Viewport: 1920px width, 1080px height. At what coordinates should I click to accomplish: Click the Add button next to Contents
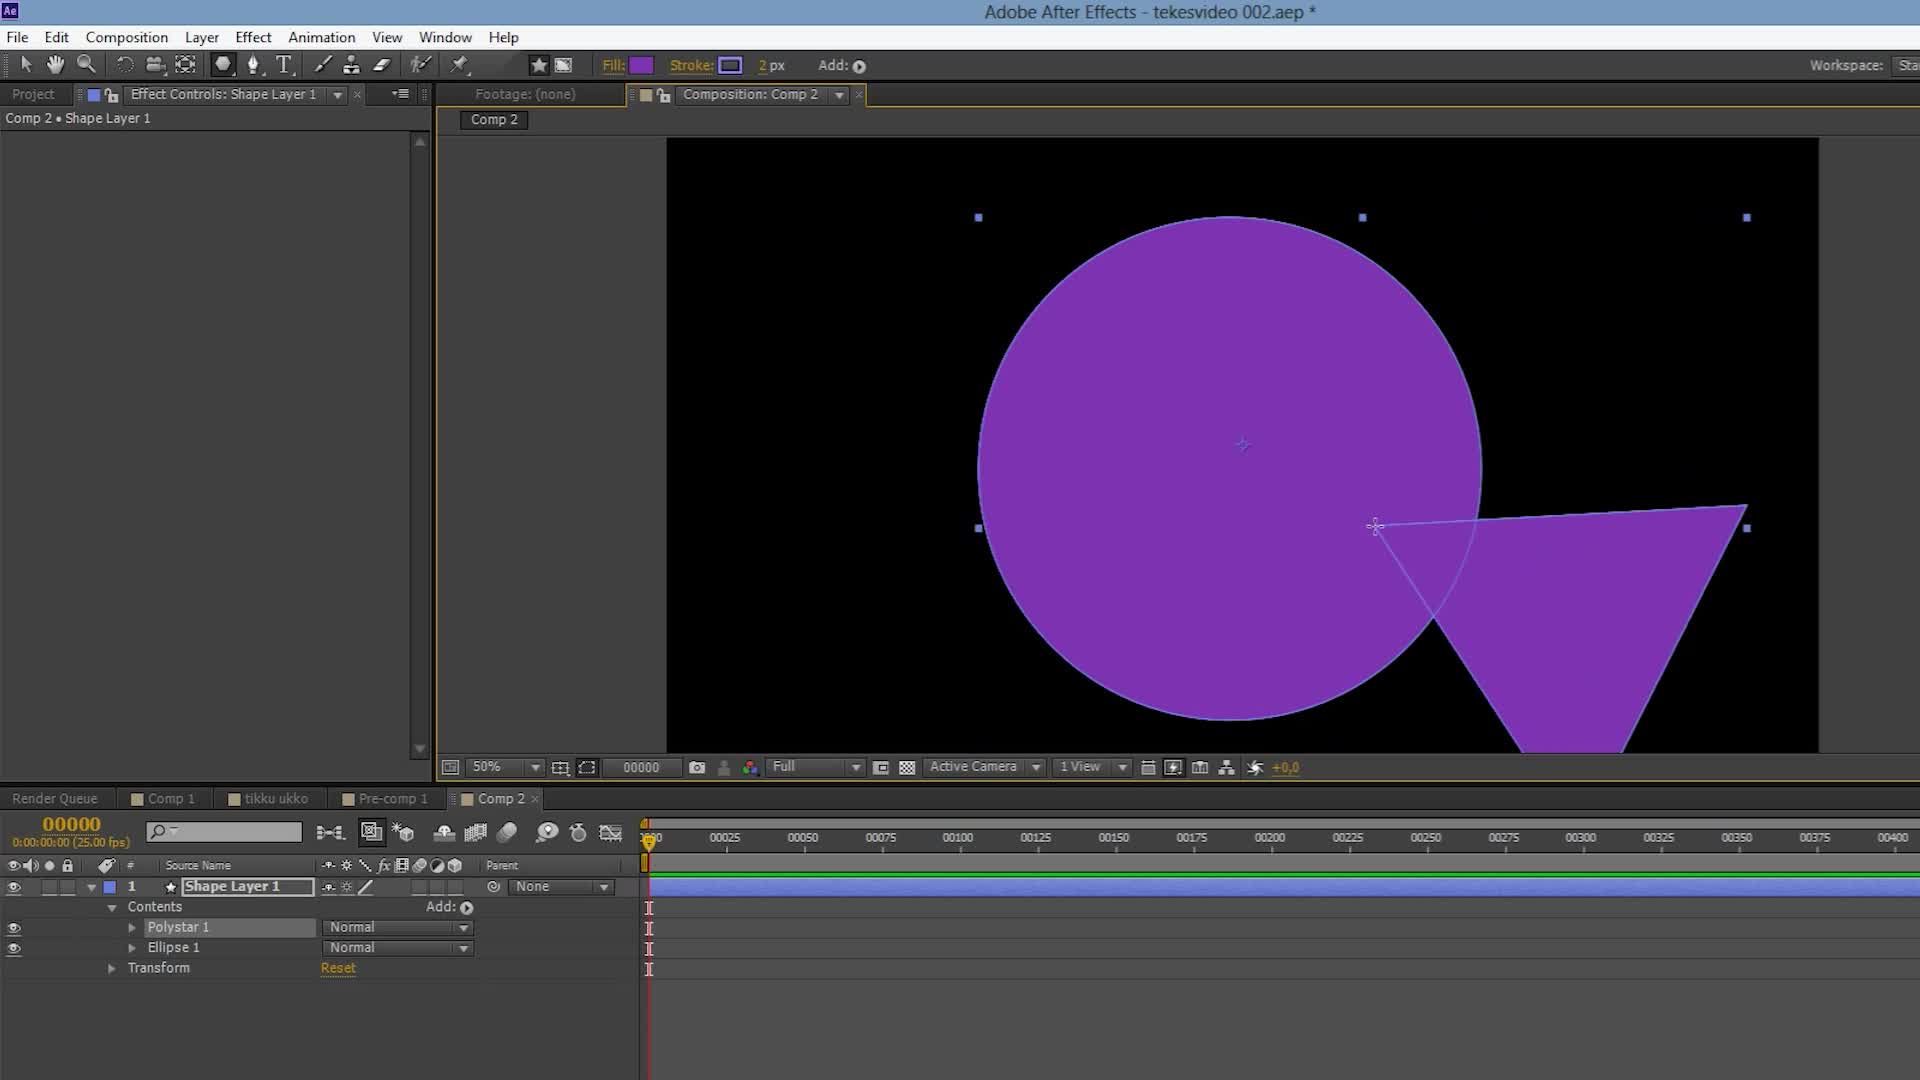pos(464,907)
